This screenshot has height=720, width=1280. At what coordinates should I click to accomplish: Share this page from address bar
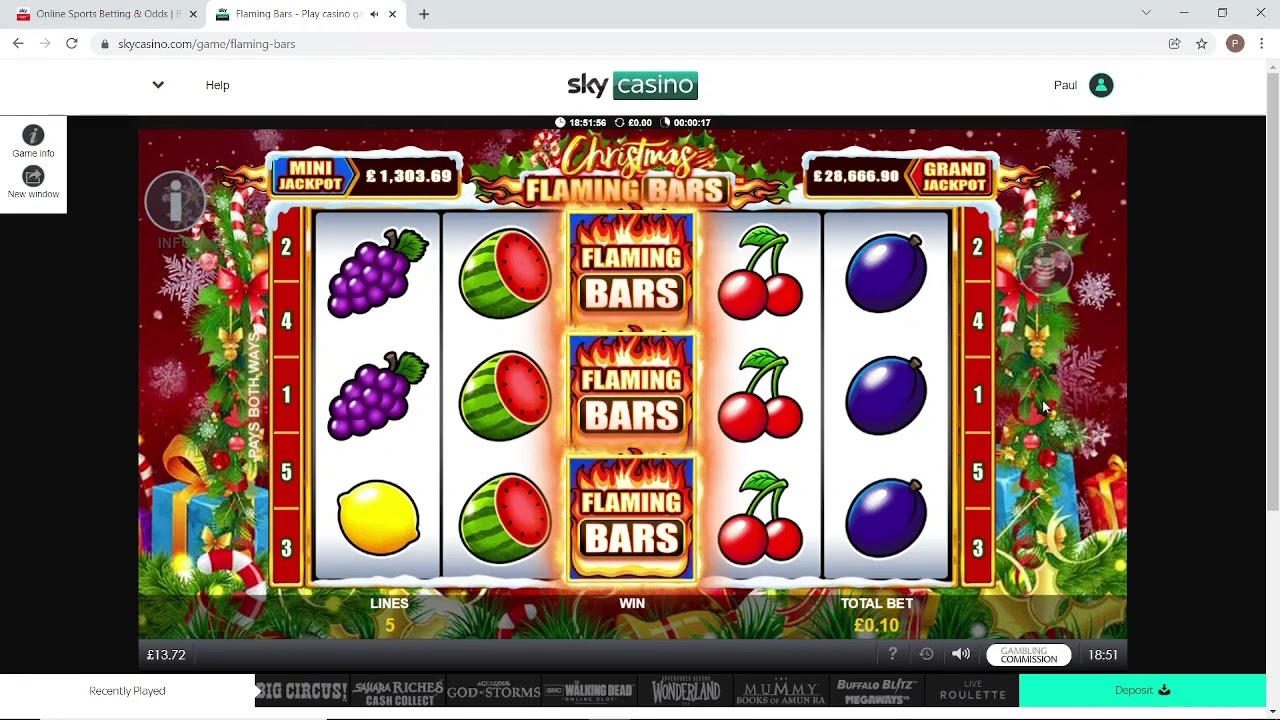(x=1174, y=44)
